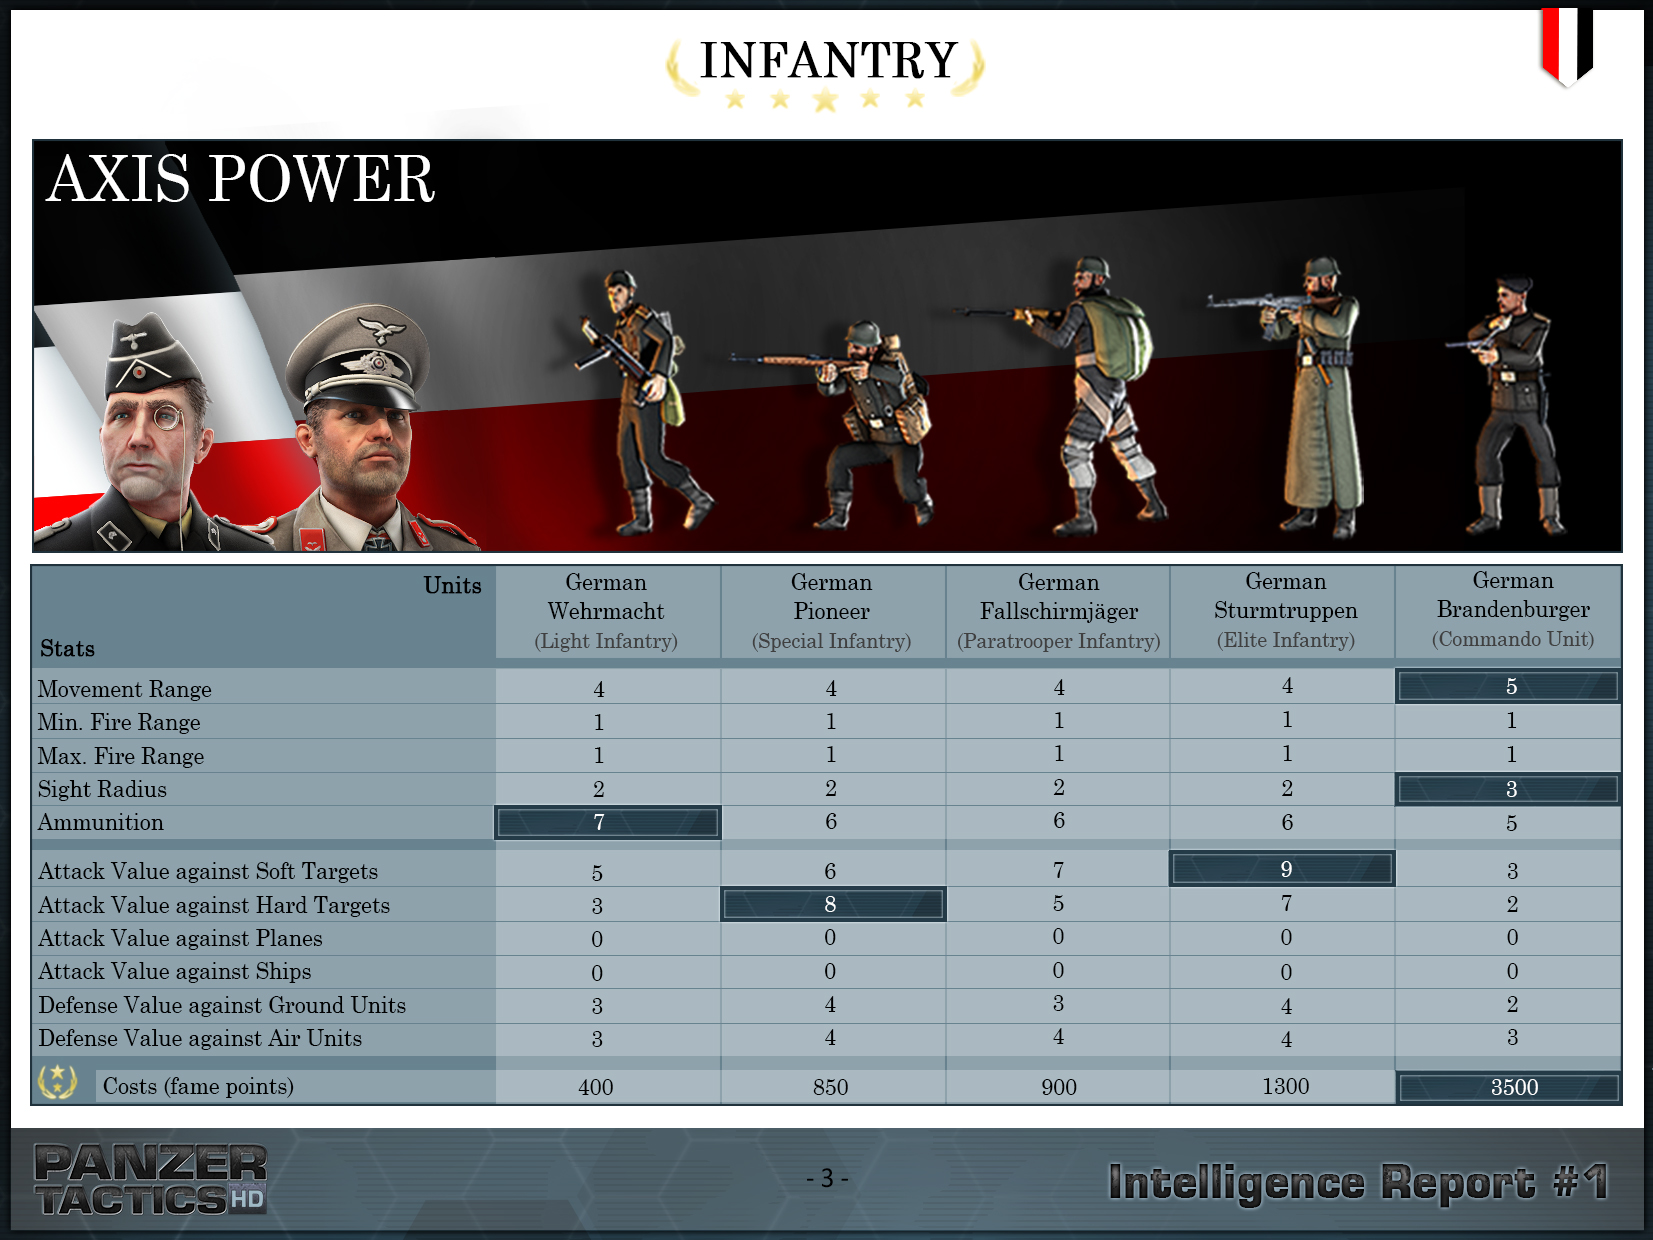
Task: Click highlighted Soft Targets 9 for Sturmtruppen
Action: point(1283,869)
